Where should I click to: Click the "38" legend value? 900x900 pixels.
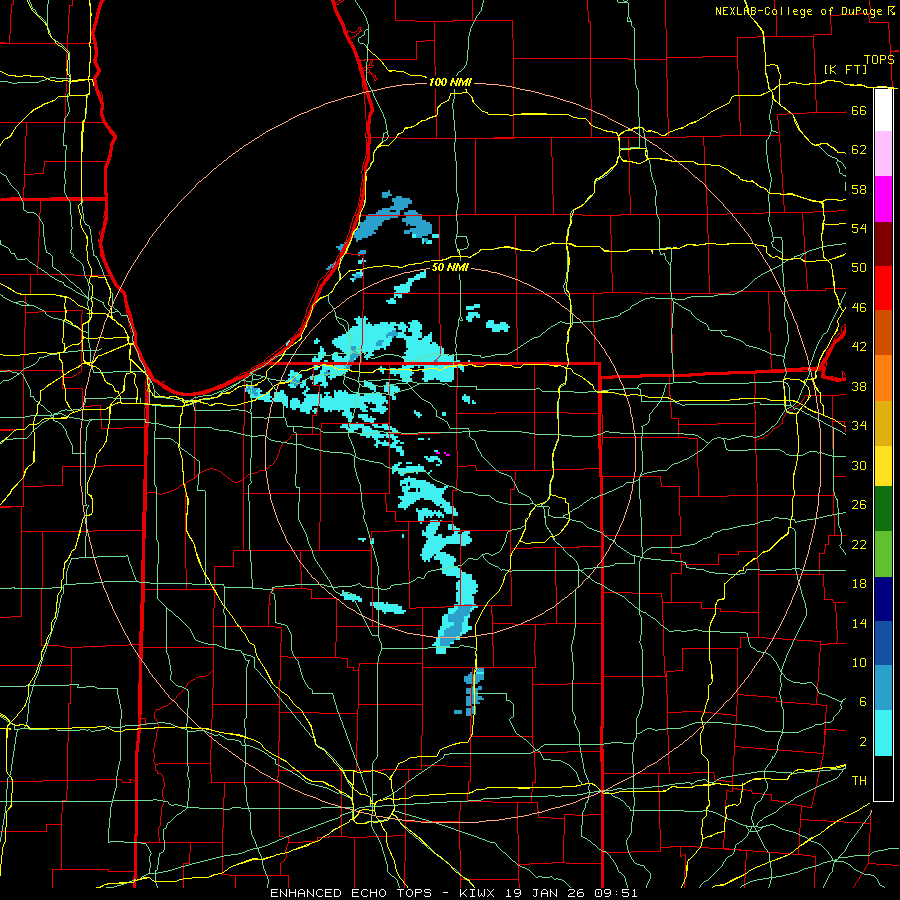[x=859, y=386]
